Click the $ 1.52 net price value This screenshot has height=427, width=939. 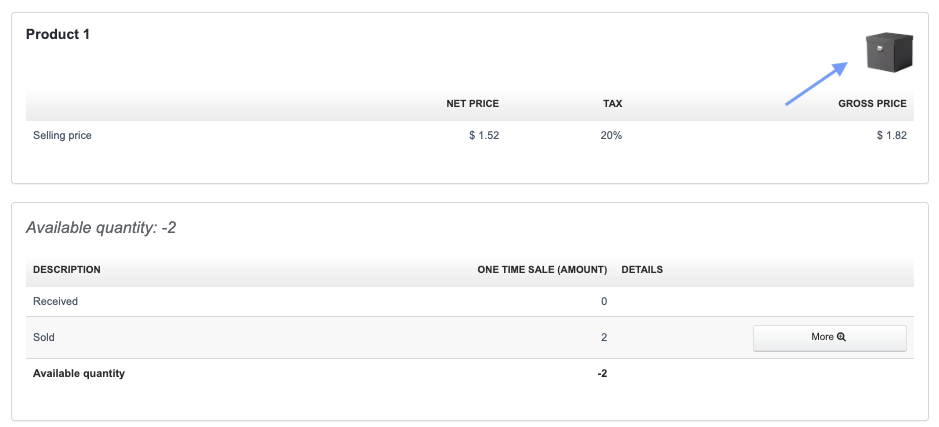pyautogui.click(x=484, y=135)
